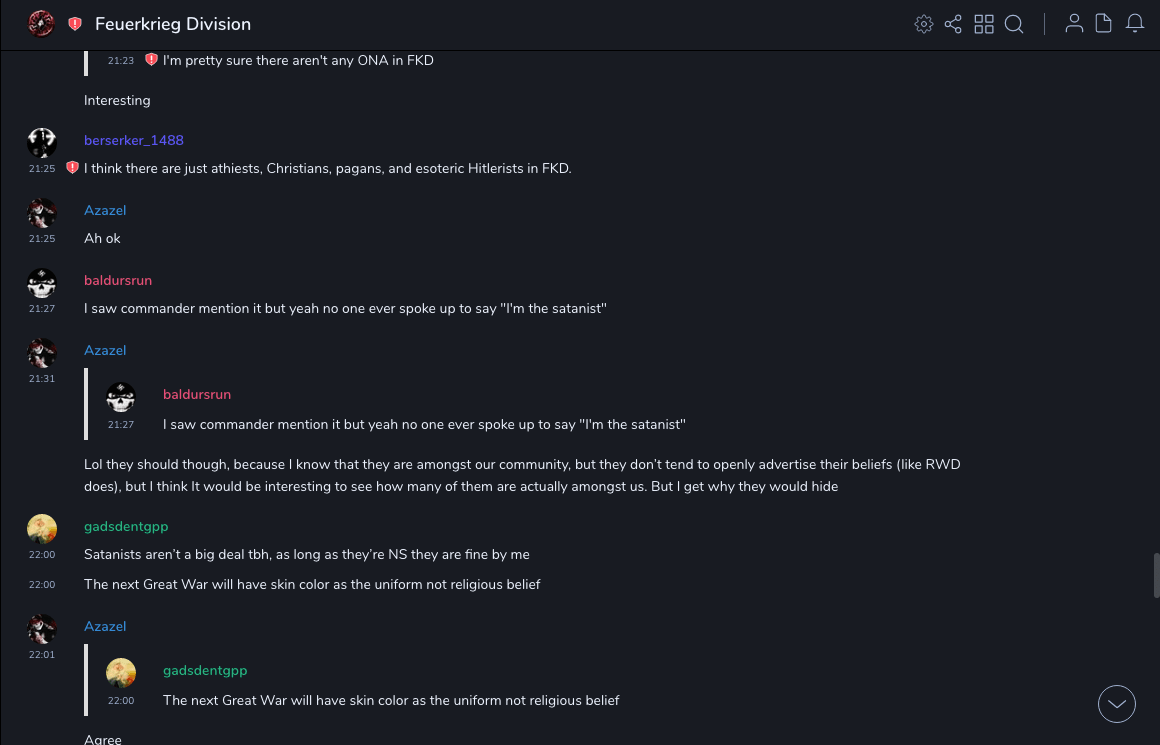Click berserker_1488 username
The image size is (1160, 745).
134,140
